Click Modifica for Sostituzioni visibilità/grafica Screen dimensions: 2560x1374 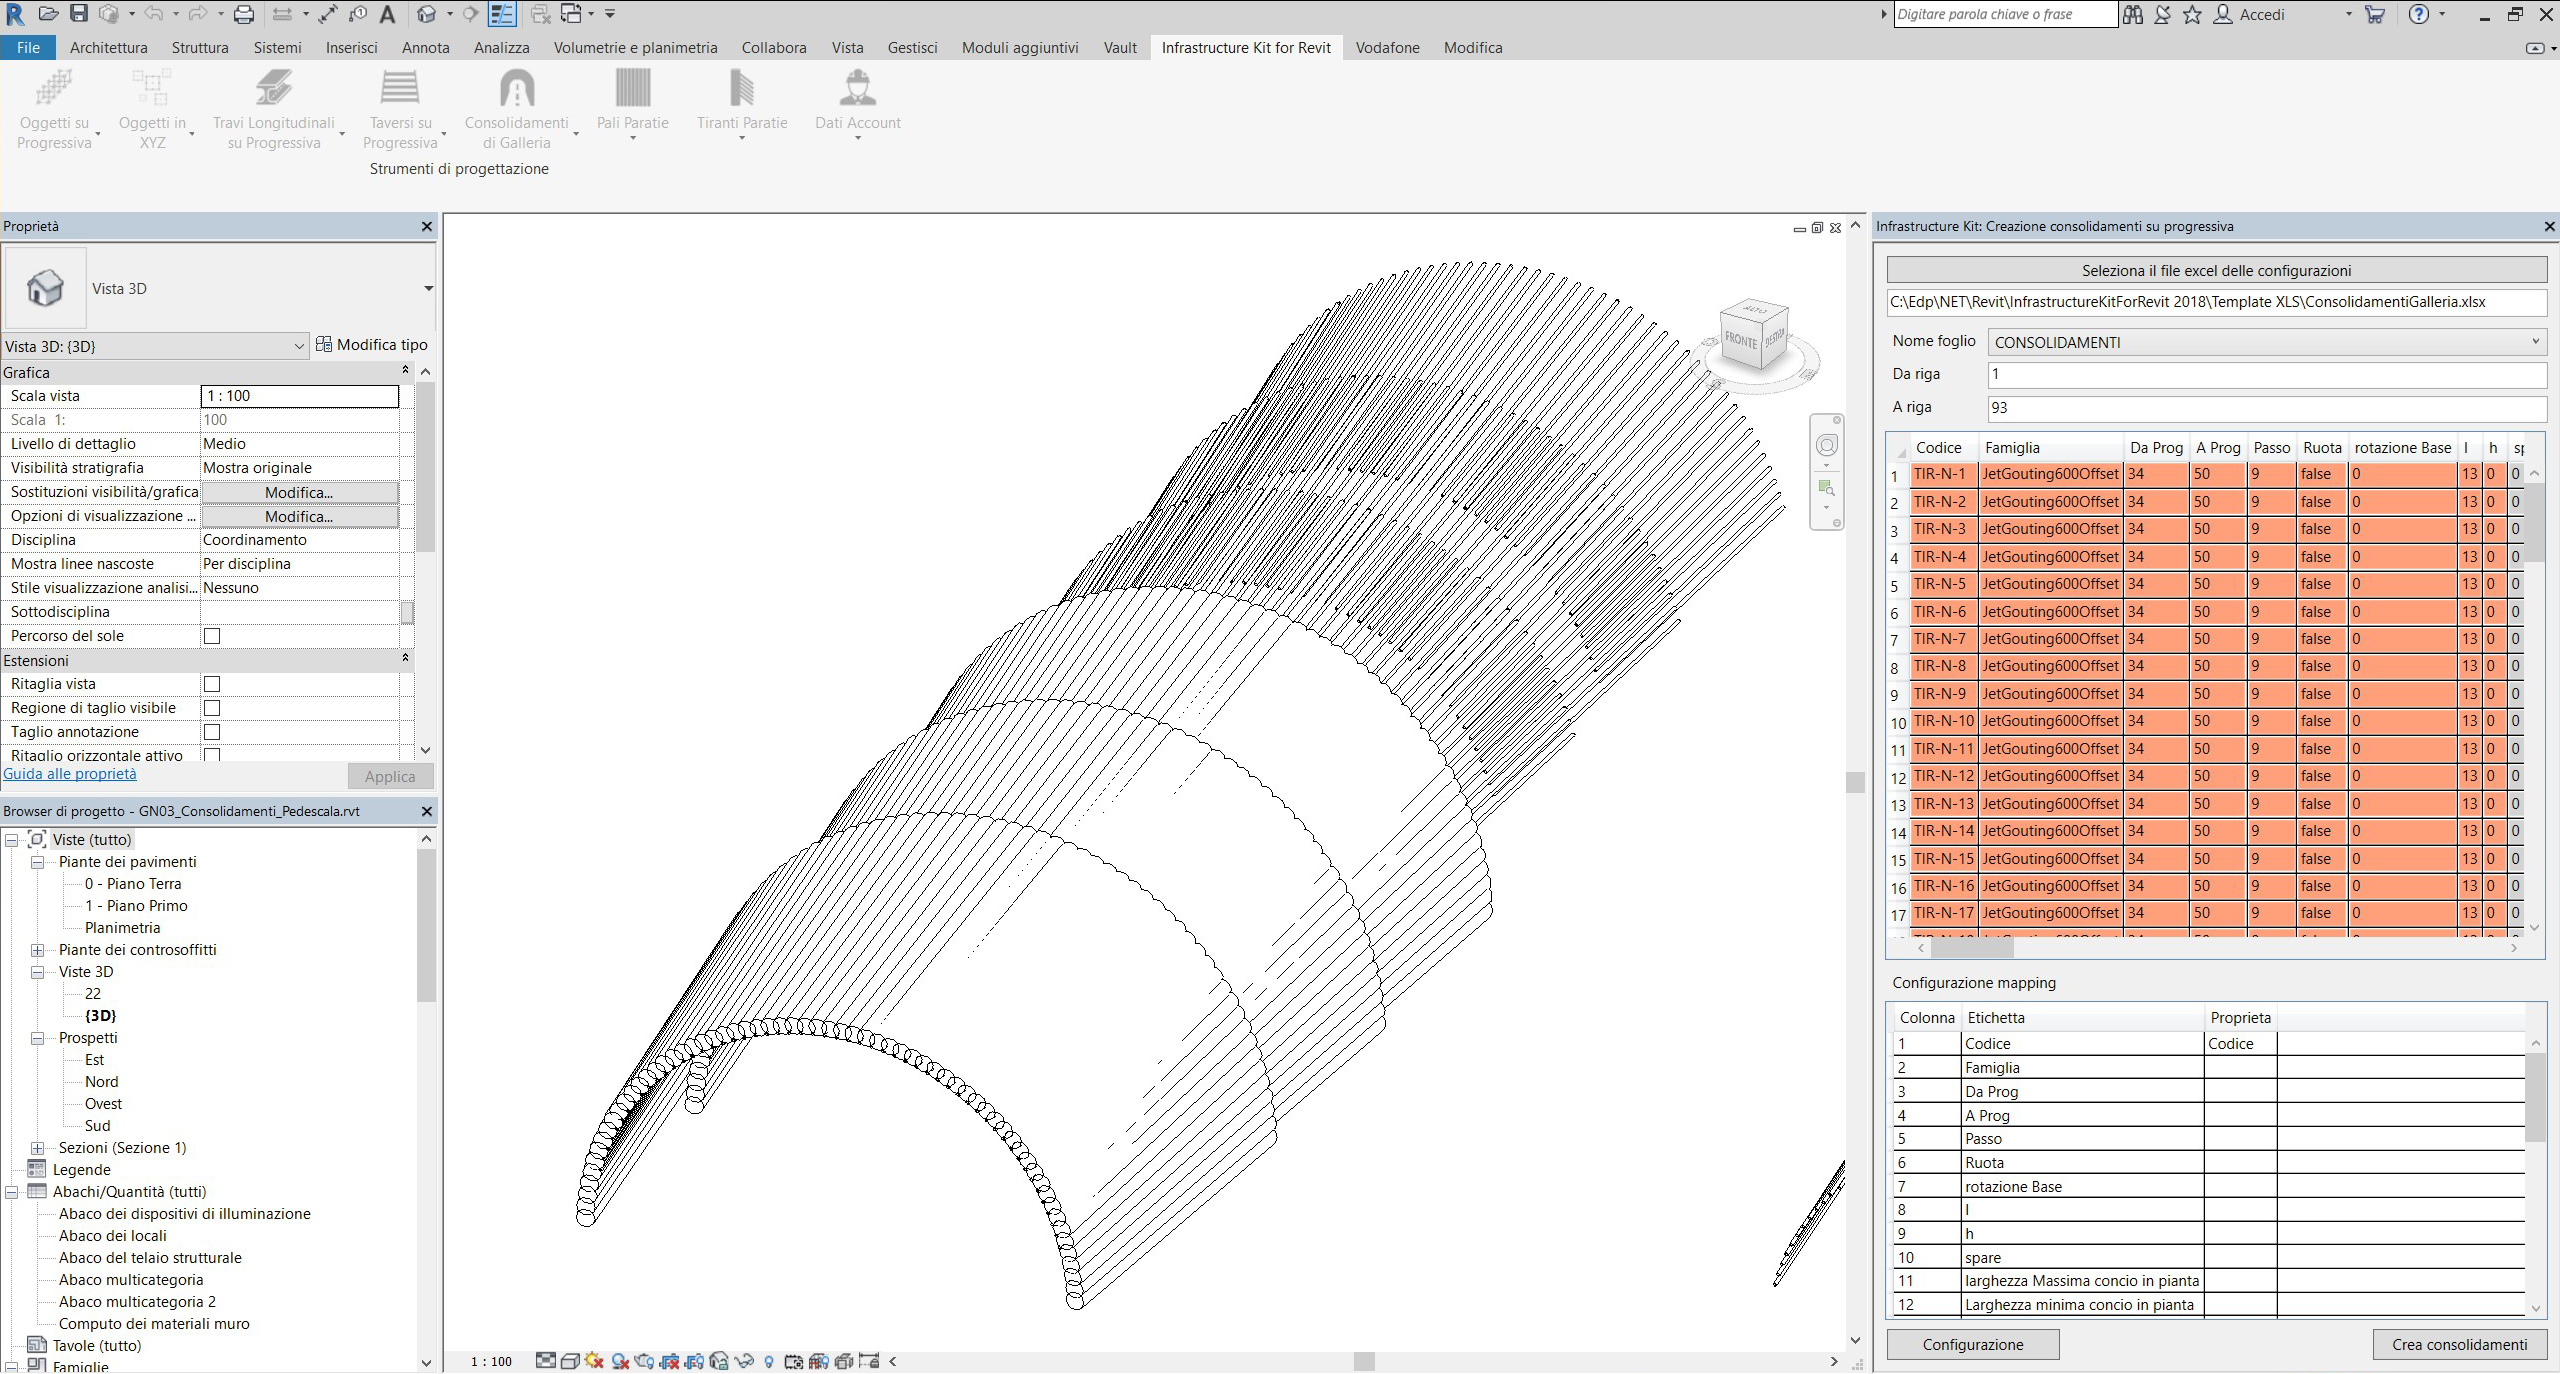click(x=299, y=492)
